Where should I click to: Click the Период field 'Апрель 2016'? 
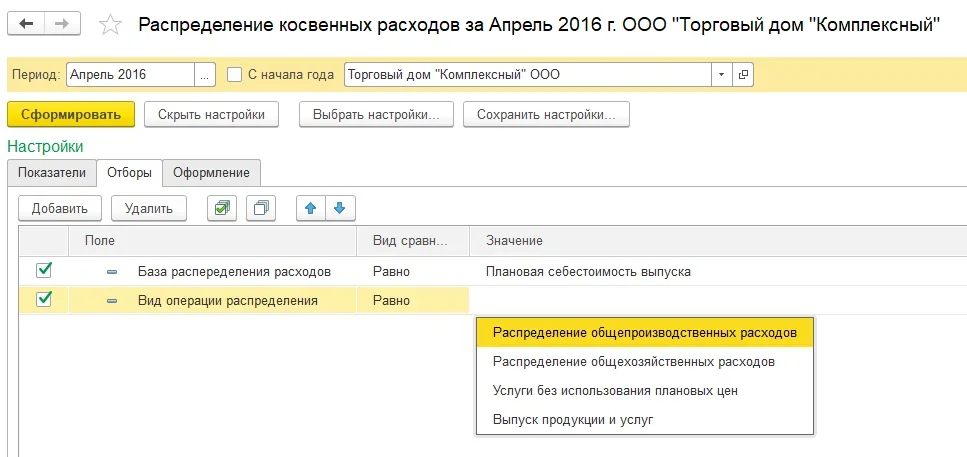pos(130,75)
